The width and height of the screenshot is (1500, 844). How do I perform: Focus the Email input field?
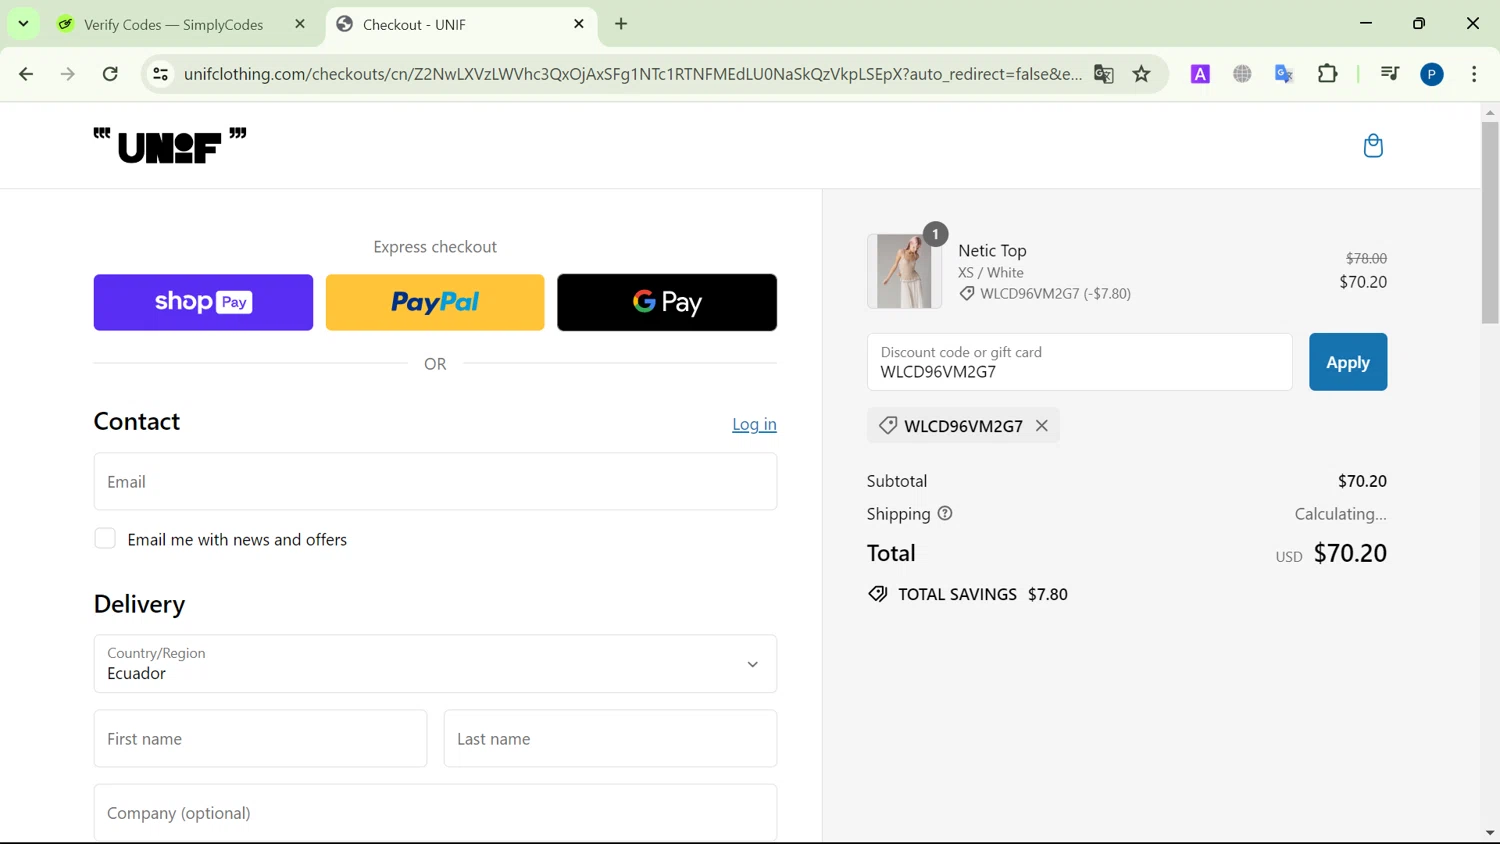click(435, 482)
